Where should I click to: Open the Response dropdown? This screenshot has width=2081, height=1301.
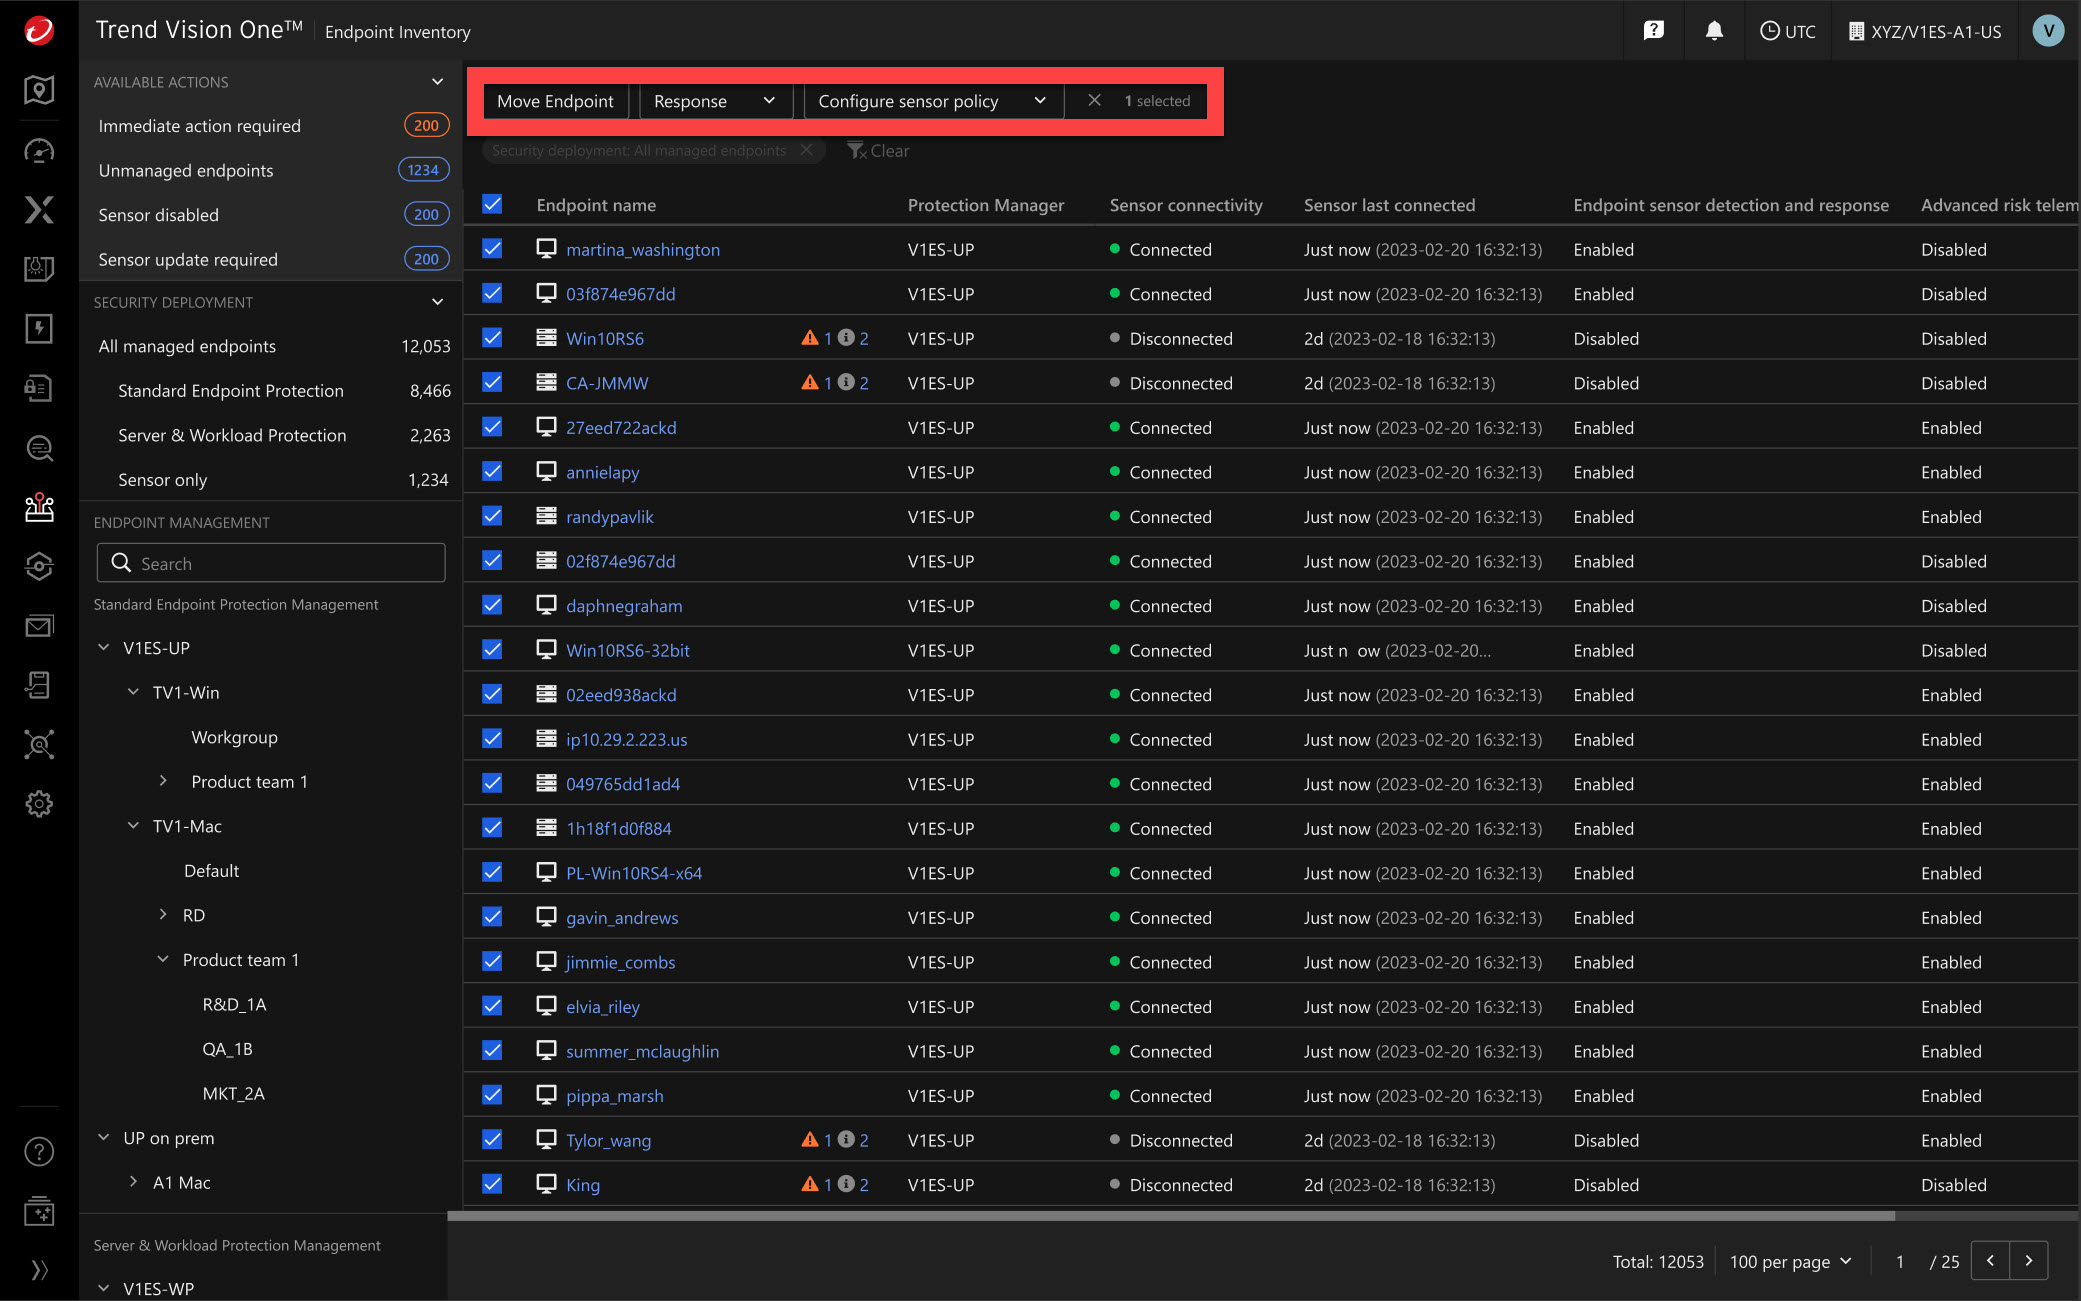[x=714, y=101]
